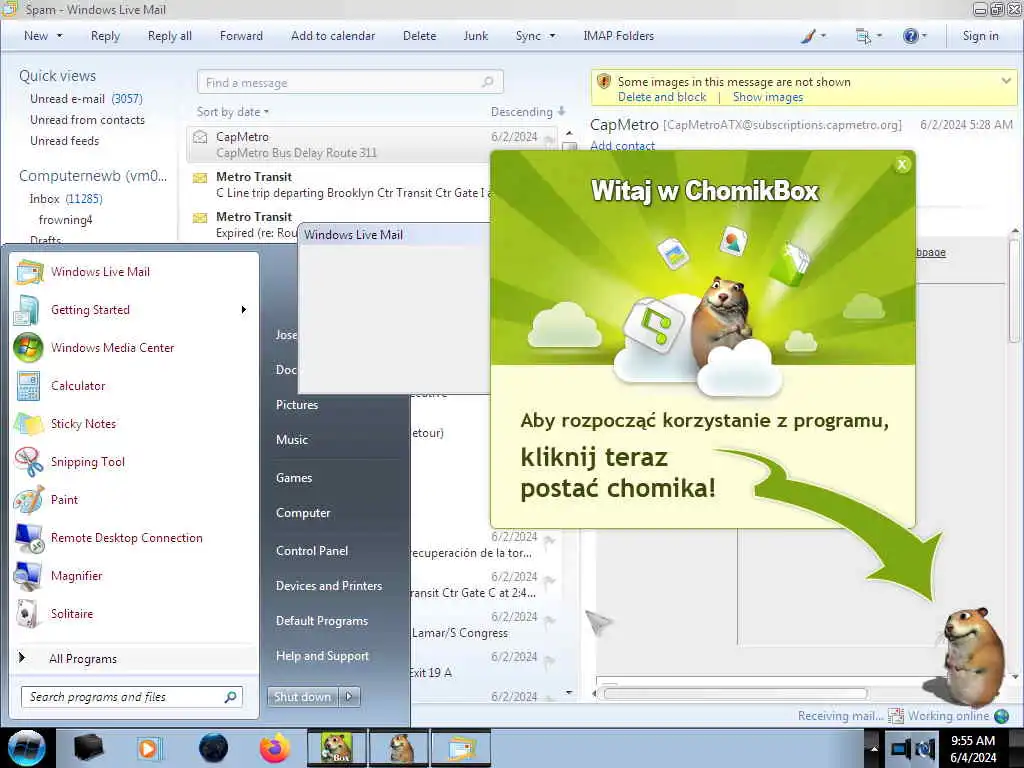Screen dimensions: 1024x768
Task: Open Music from the Start menu
Action: (291, 440)
